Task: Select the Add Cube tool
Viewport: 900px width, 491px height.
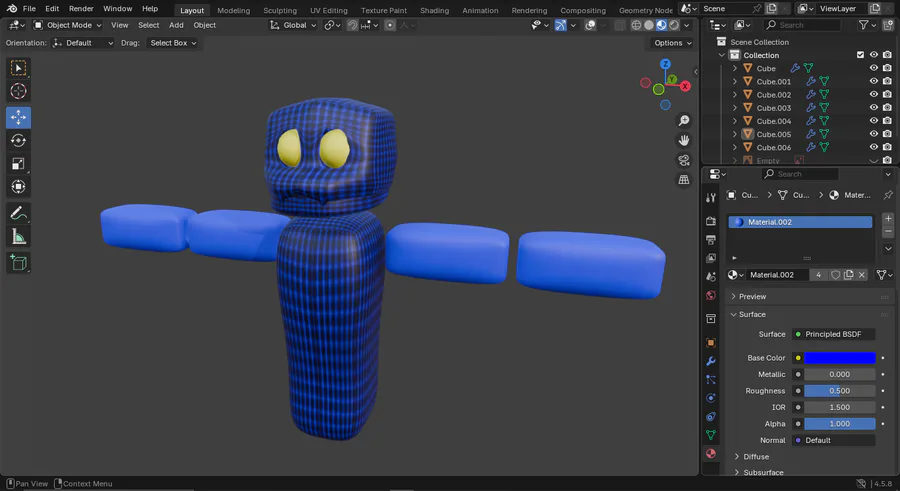Action: click(18, 263)
